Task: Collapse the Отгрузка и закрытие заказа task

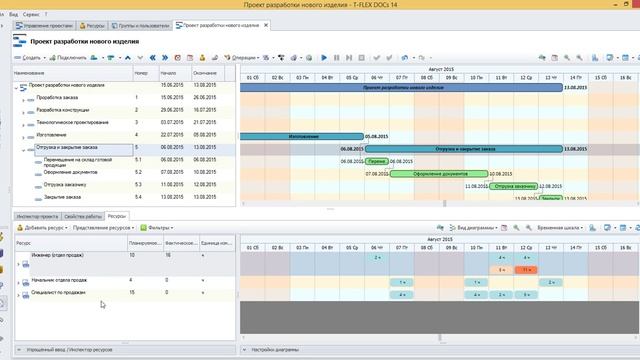Action: click(x=23, y=150)
